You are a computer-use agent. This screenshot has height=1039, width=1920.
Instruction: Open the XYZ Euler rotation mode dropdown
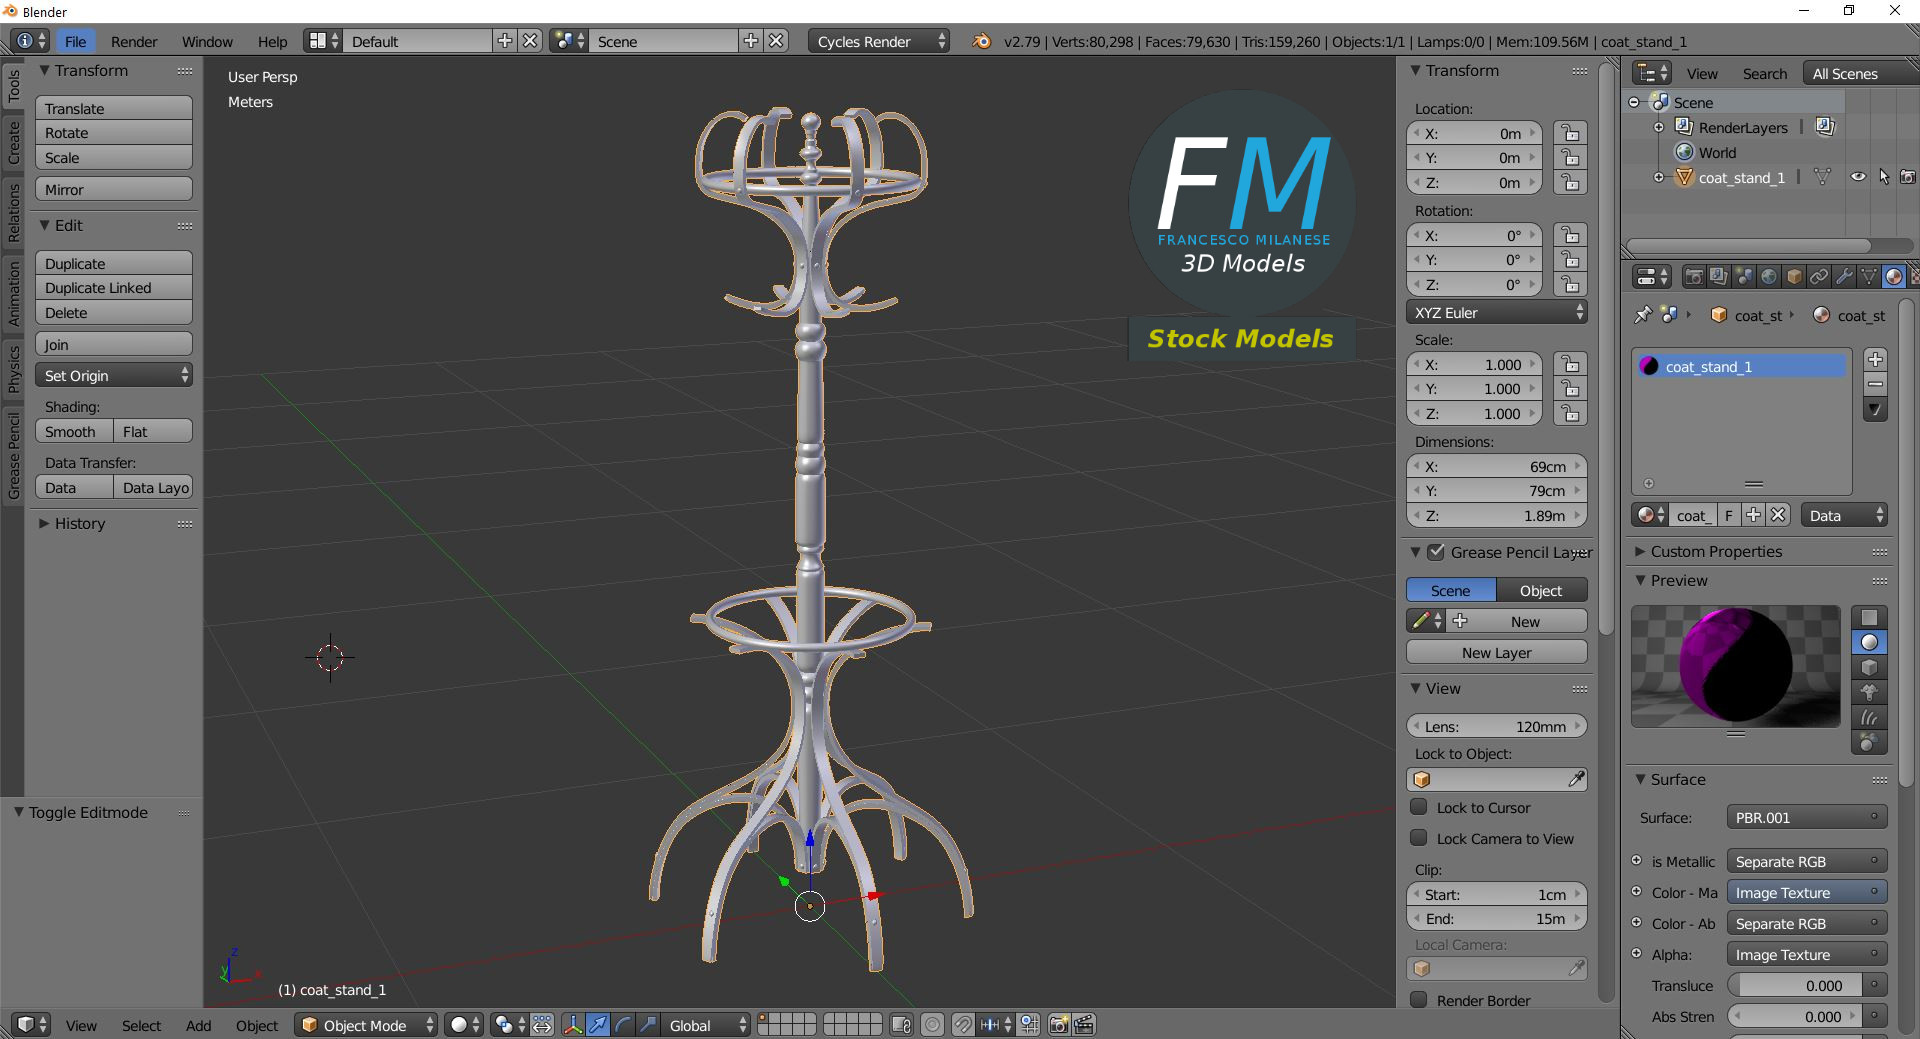[1497, 312]
